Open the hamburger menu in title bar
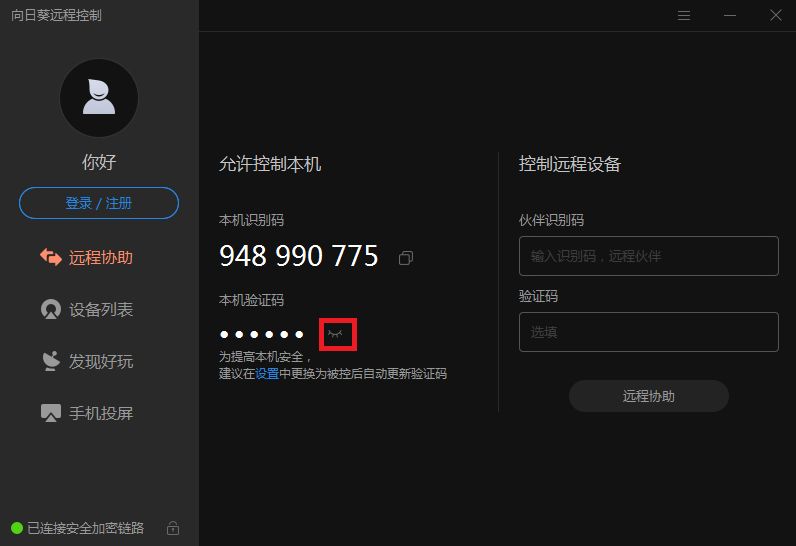796x546 pixels. click(684, 16)
